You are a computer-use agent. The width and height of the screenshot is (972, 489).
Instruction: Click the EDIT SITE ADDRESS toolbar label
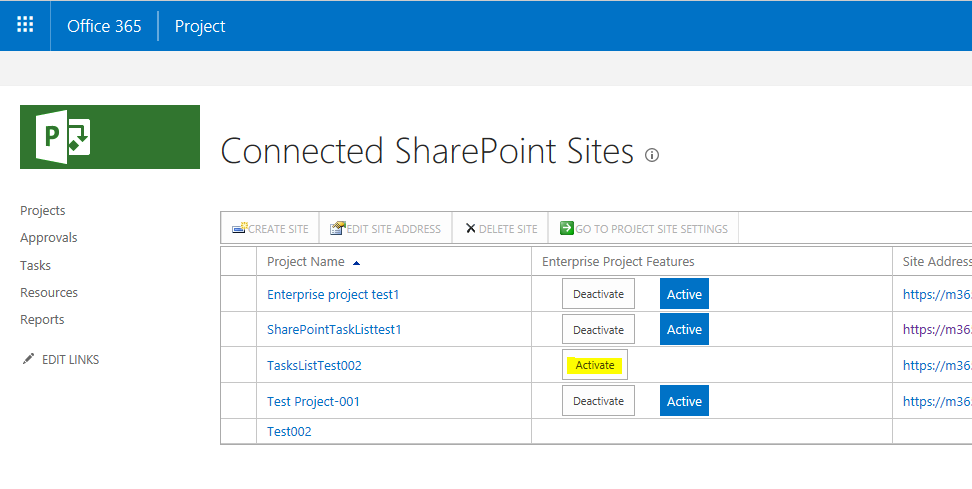[394, 229]
